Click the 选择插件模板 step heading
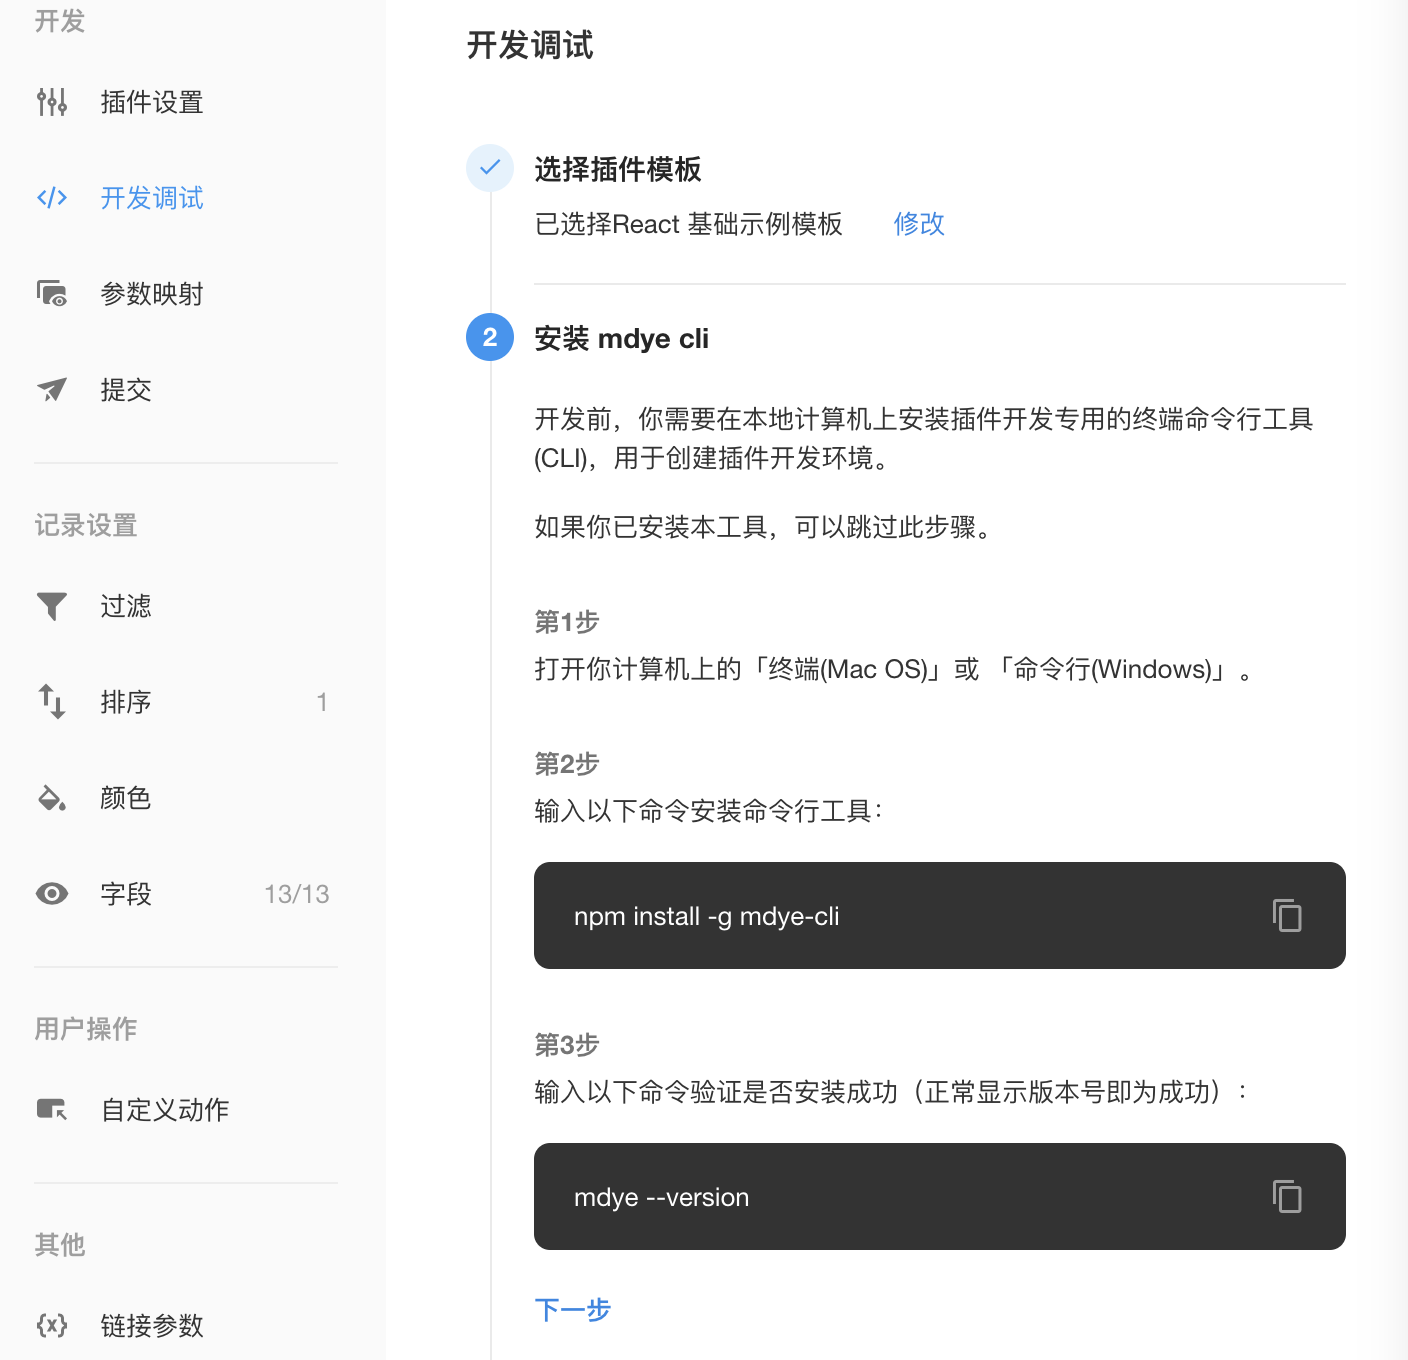The height and width of the screenshot is (1360, 1408). [x=618, y=169]
